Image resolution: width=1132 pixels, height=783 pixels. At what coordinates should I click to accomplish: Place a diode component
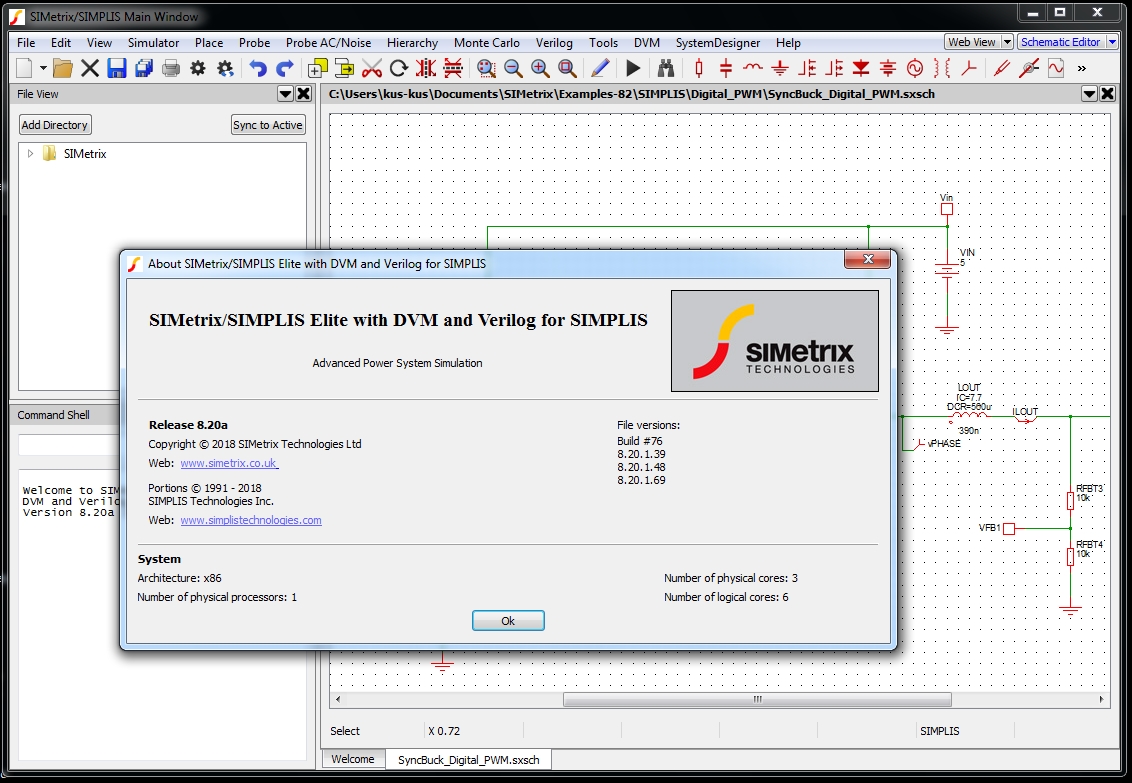pyautogui.click(x=861, y=69)
